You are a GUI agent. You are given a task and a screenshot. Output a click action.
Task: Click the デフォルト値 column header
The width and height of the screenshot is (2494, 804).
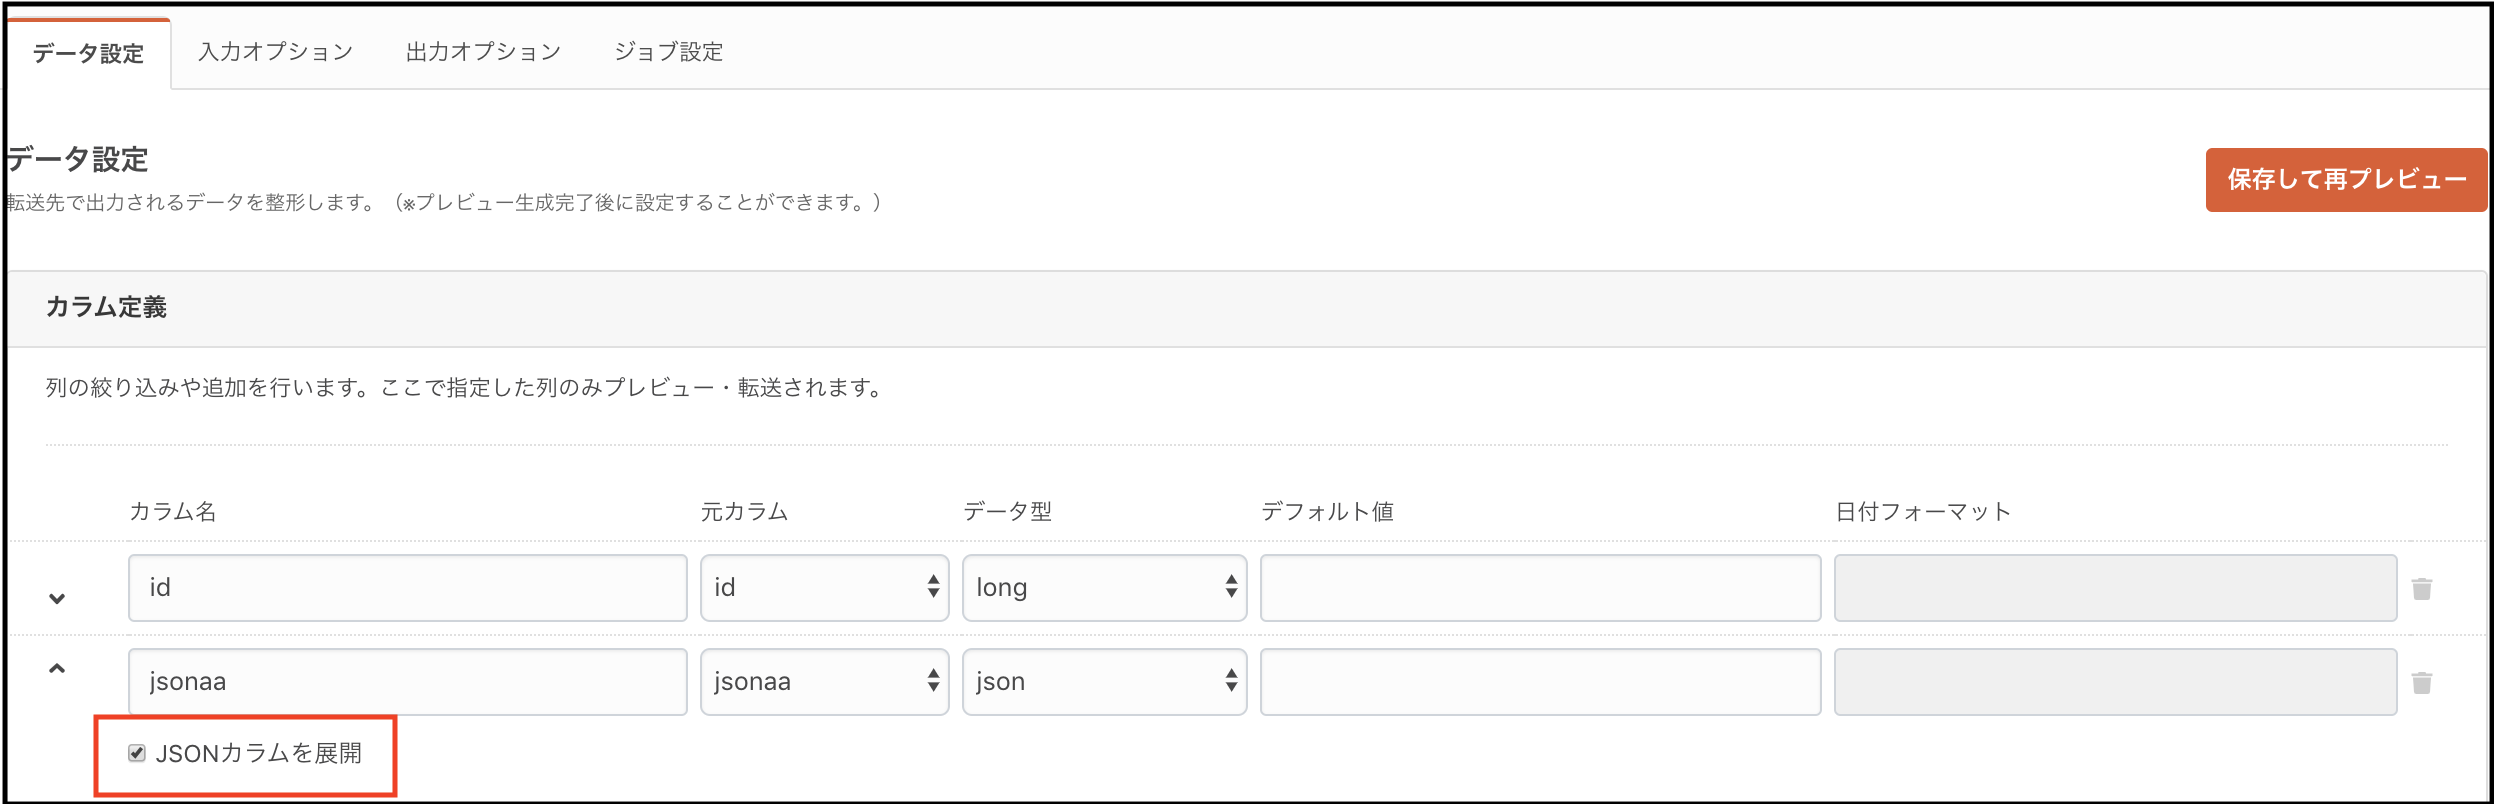[x=1327, y=511]
